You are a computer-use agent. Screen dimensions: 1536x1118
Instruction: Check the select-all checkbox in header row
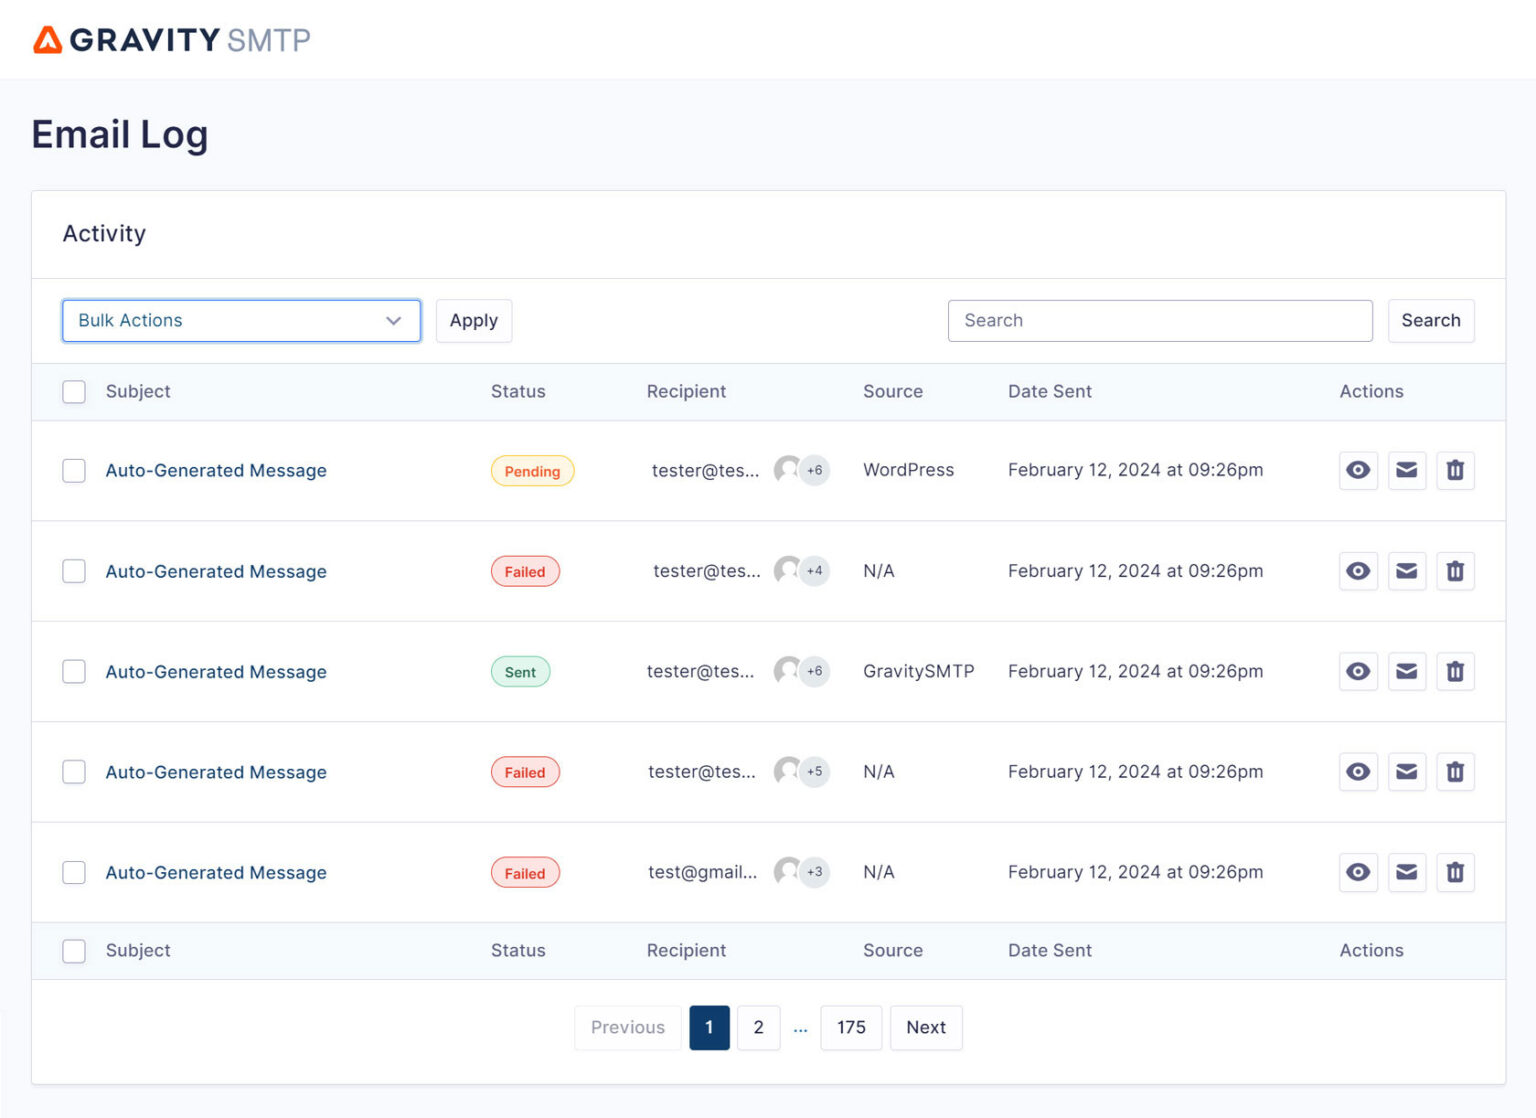coord(74,391)
